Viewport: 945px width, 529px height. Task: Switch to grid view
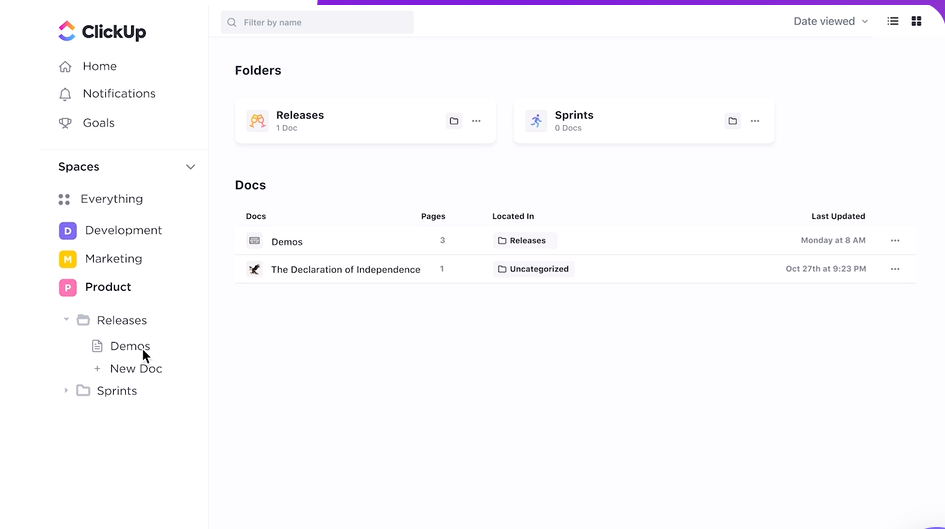(916, 21)
